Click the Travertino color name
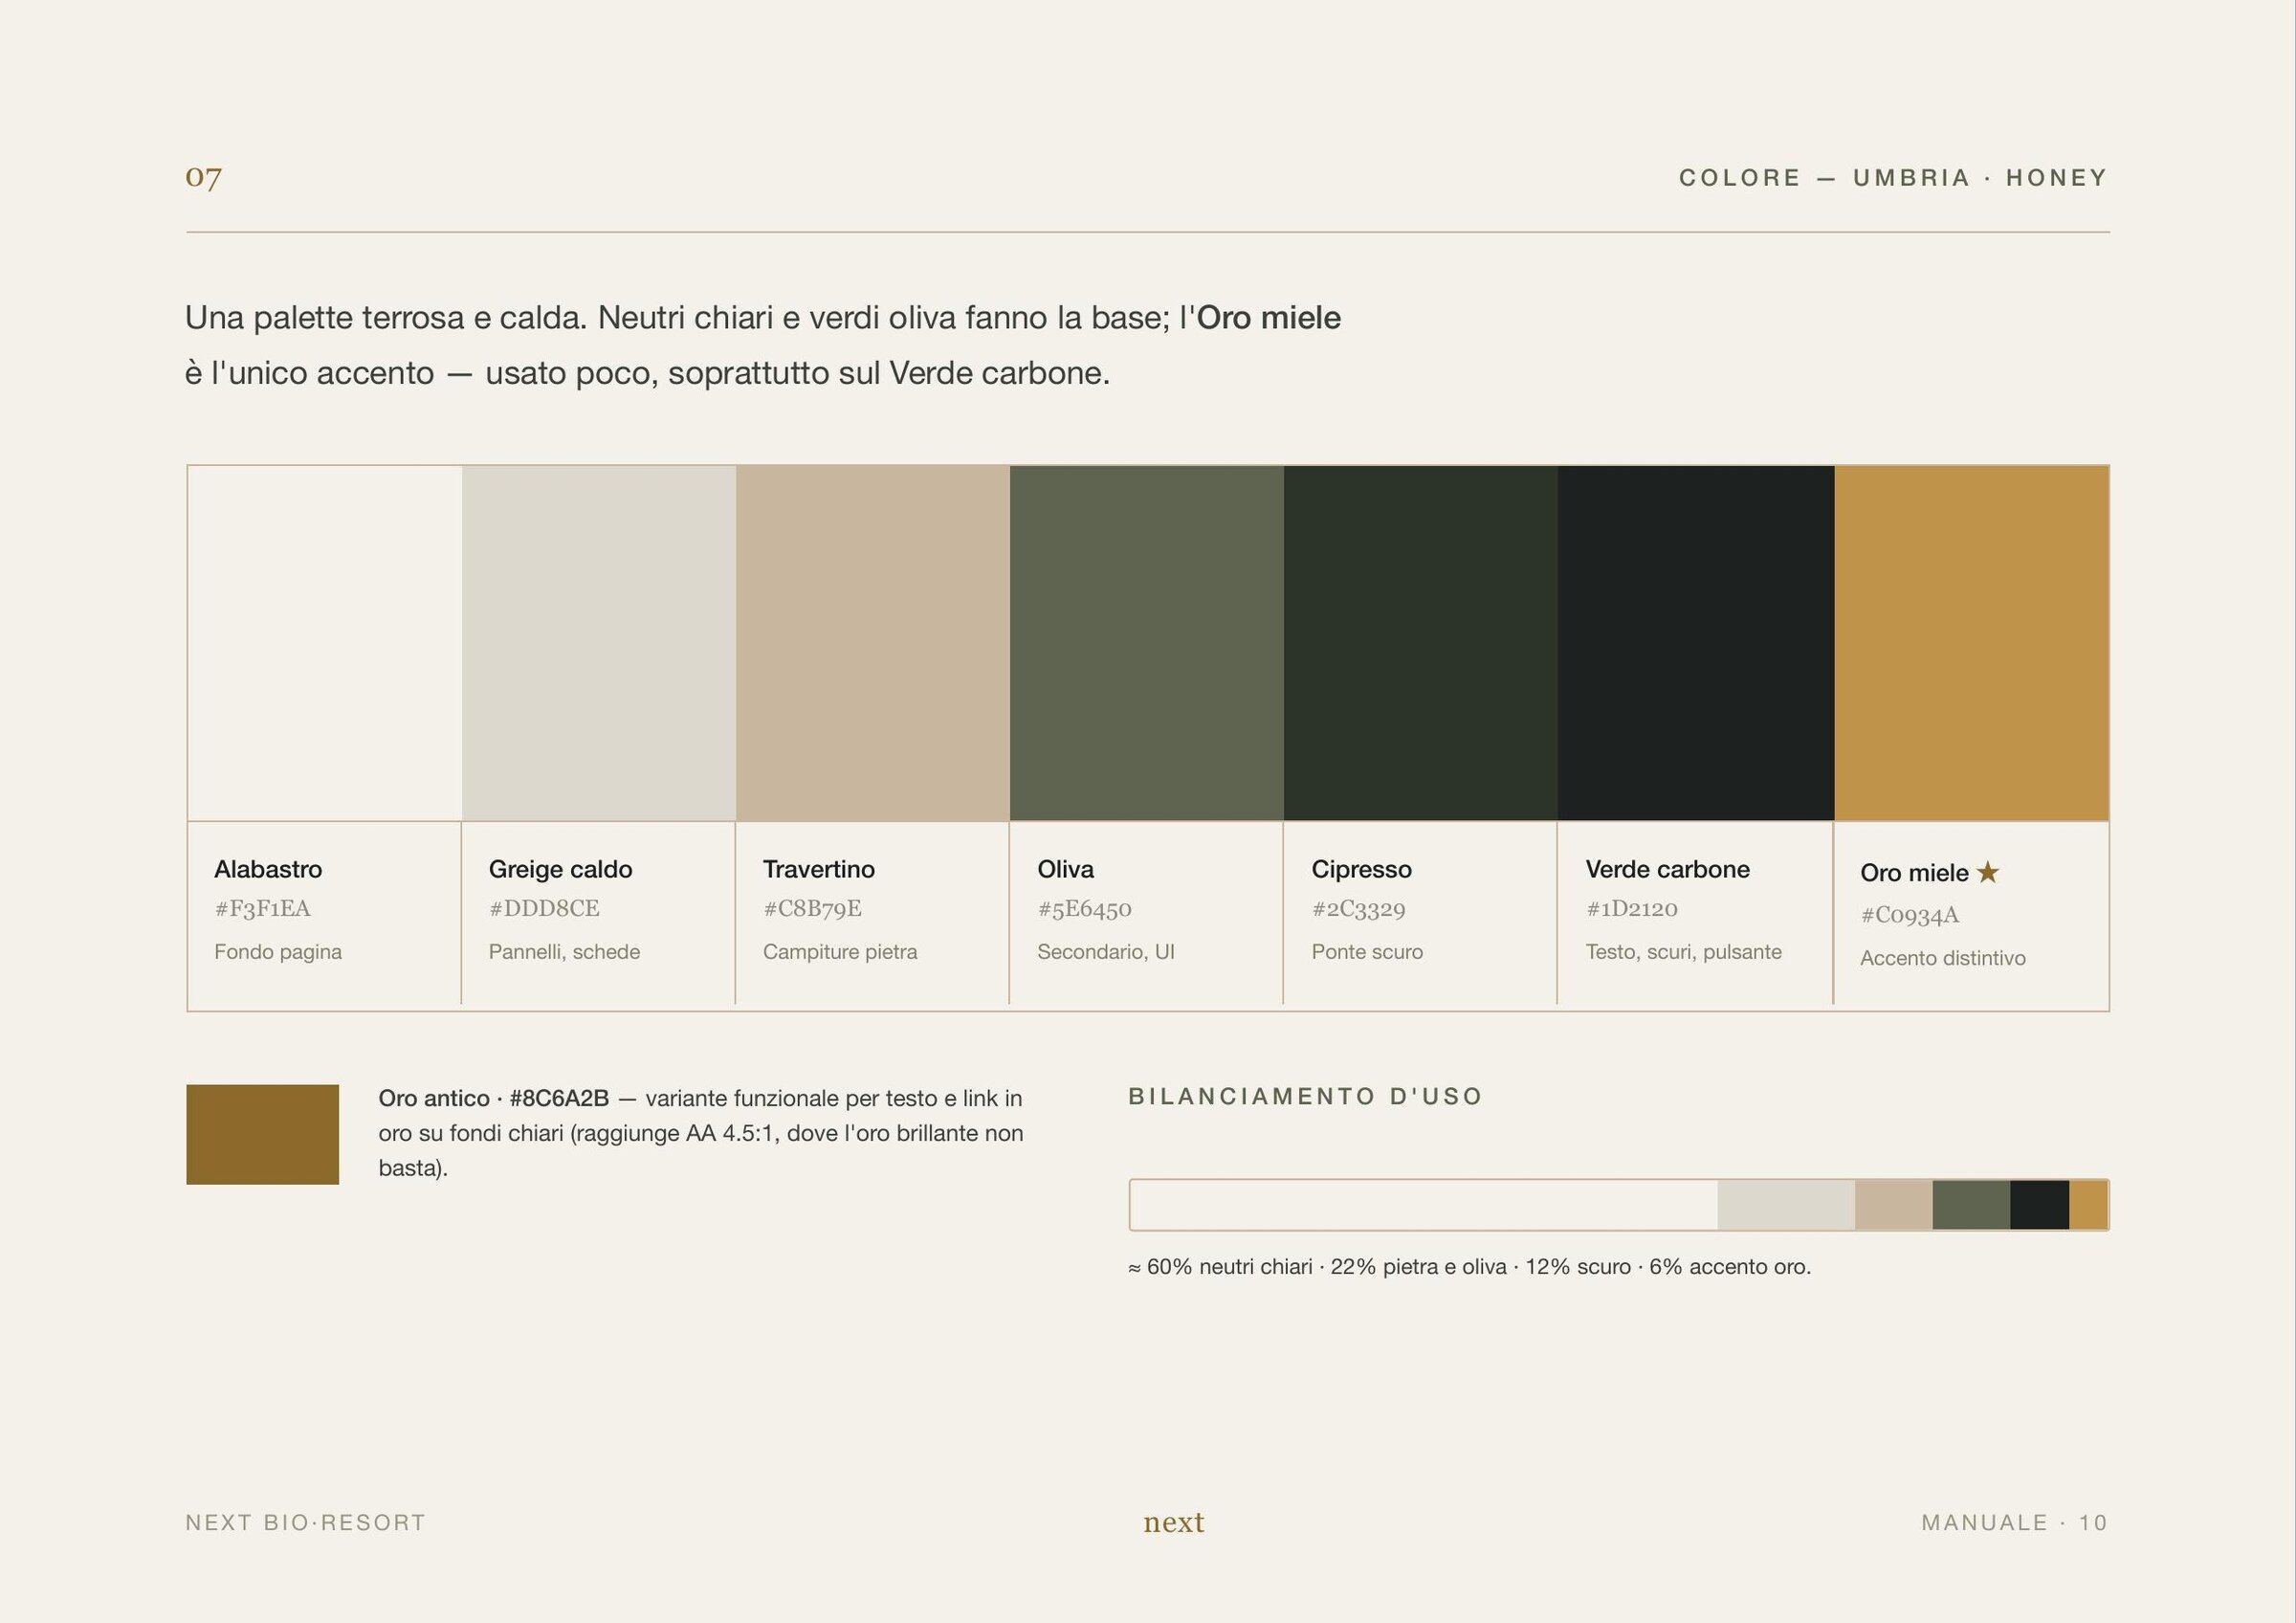2296x1623 pixels. tap(819, 869)
